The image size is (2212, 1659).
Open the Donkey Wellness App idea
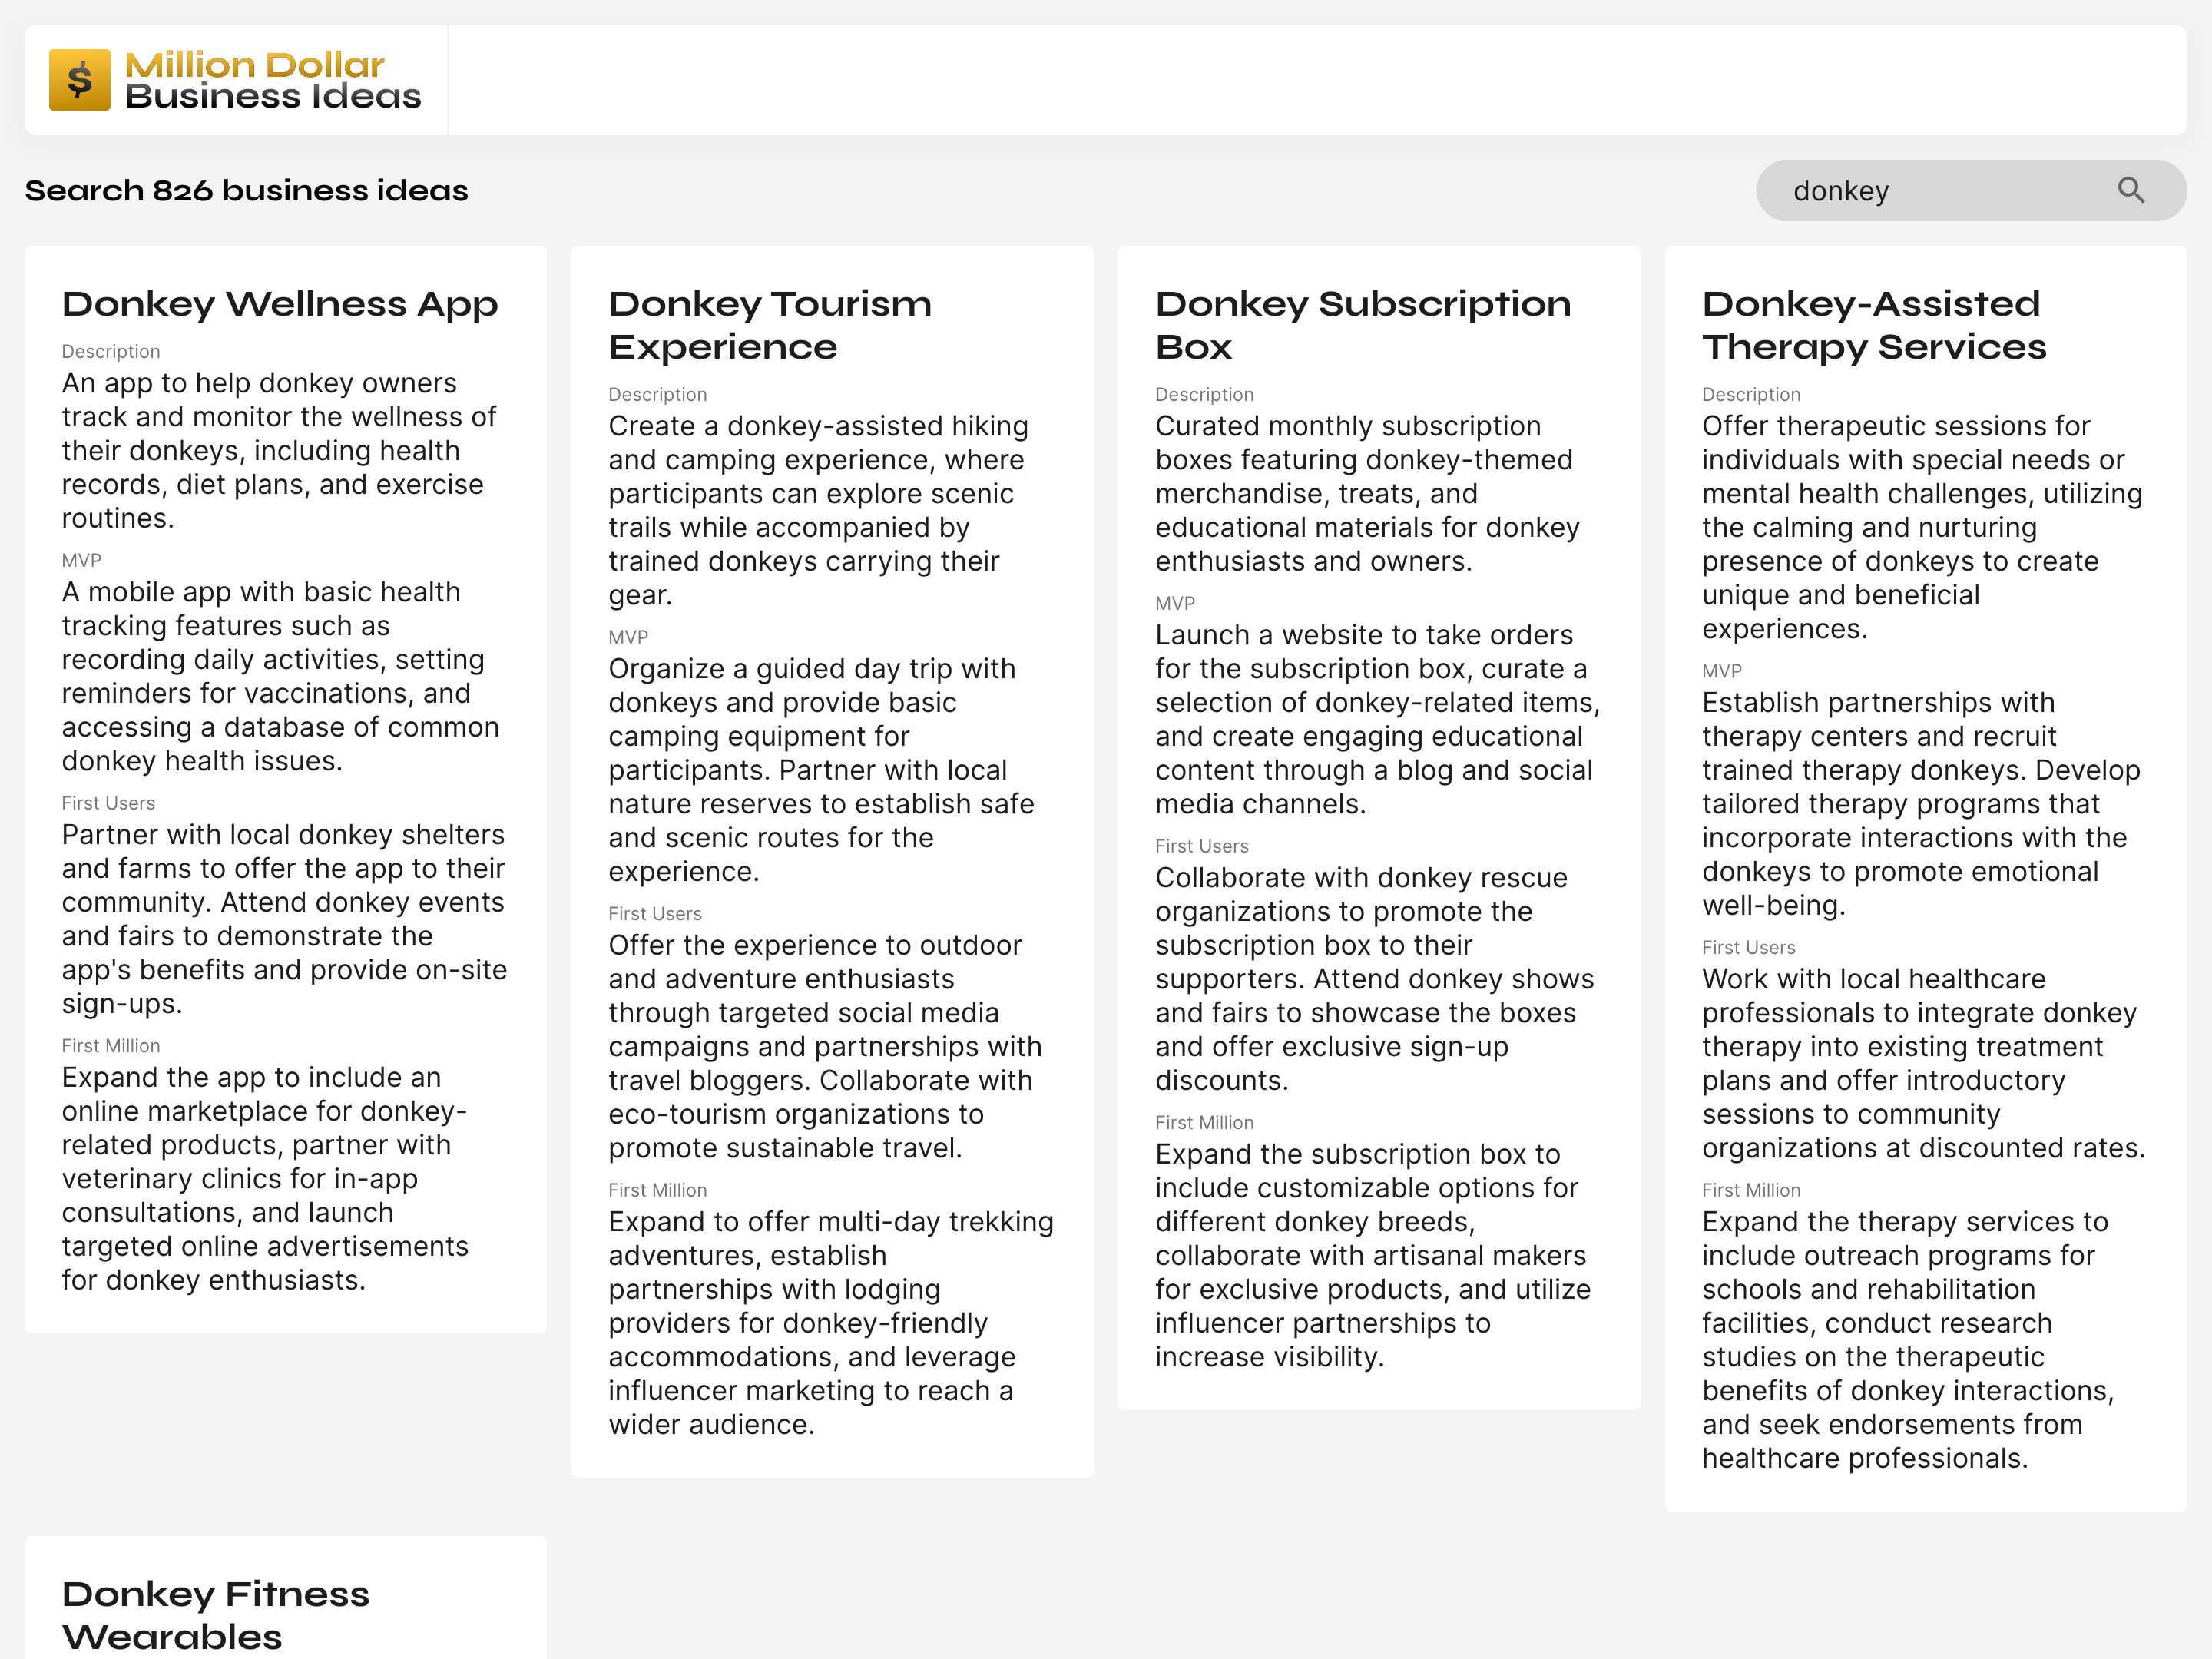pos(280,303)
